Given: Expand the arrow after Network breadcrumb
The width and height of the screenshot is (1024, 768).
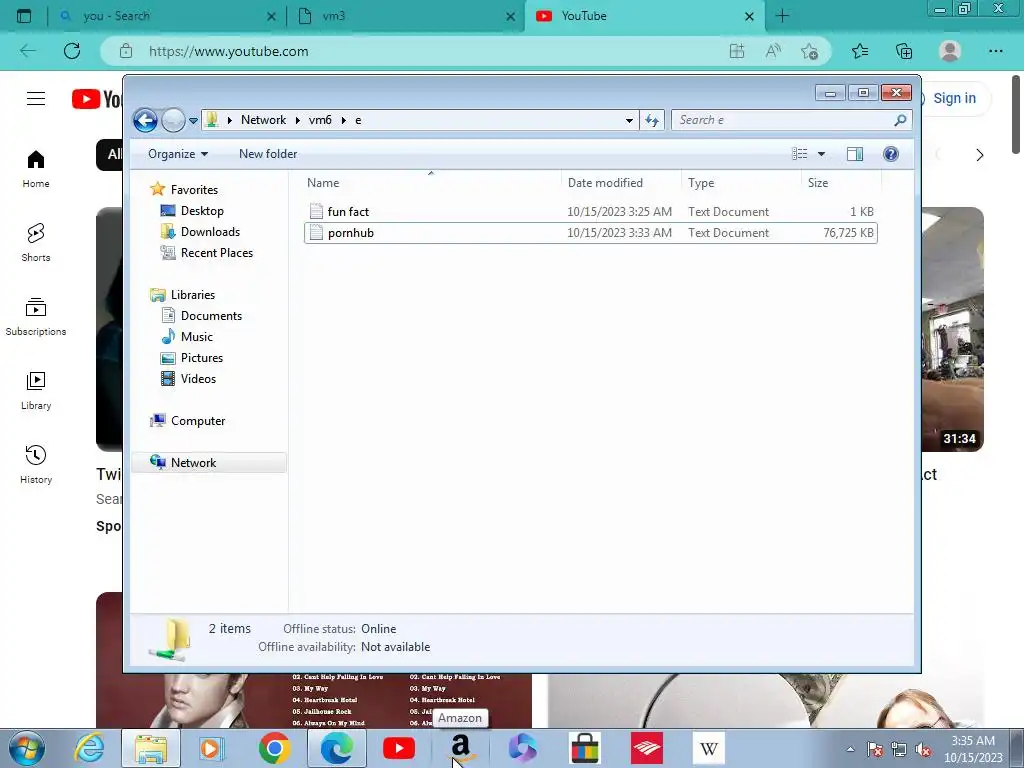Looking at the screenshot, I should tap(298, 120).
